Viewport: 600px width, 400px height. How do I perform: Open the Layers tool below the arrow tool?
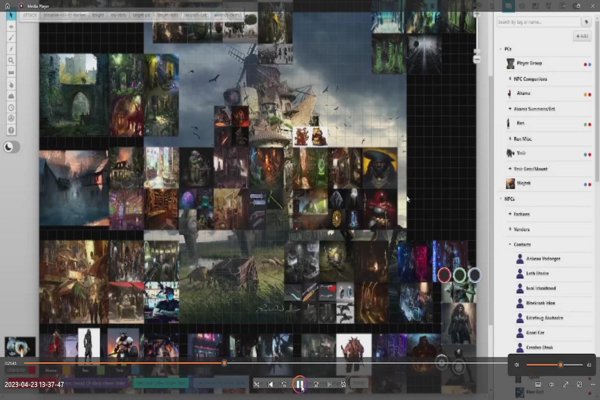[x=11, y=26]
